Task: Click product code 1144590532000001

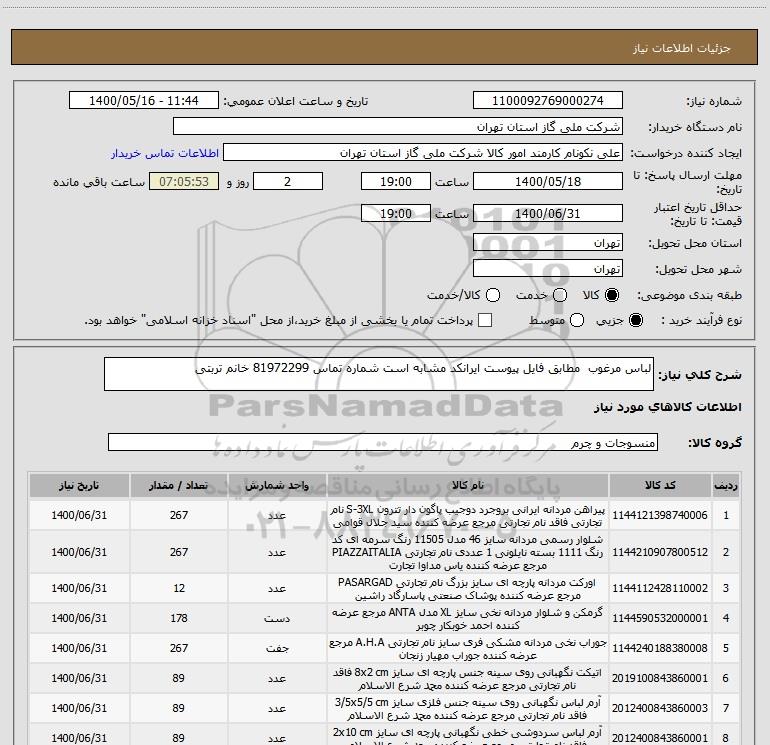Action: [660, 618]
